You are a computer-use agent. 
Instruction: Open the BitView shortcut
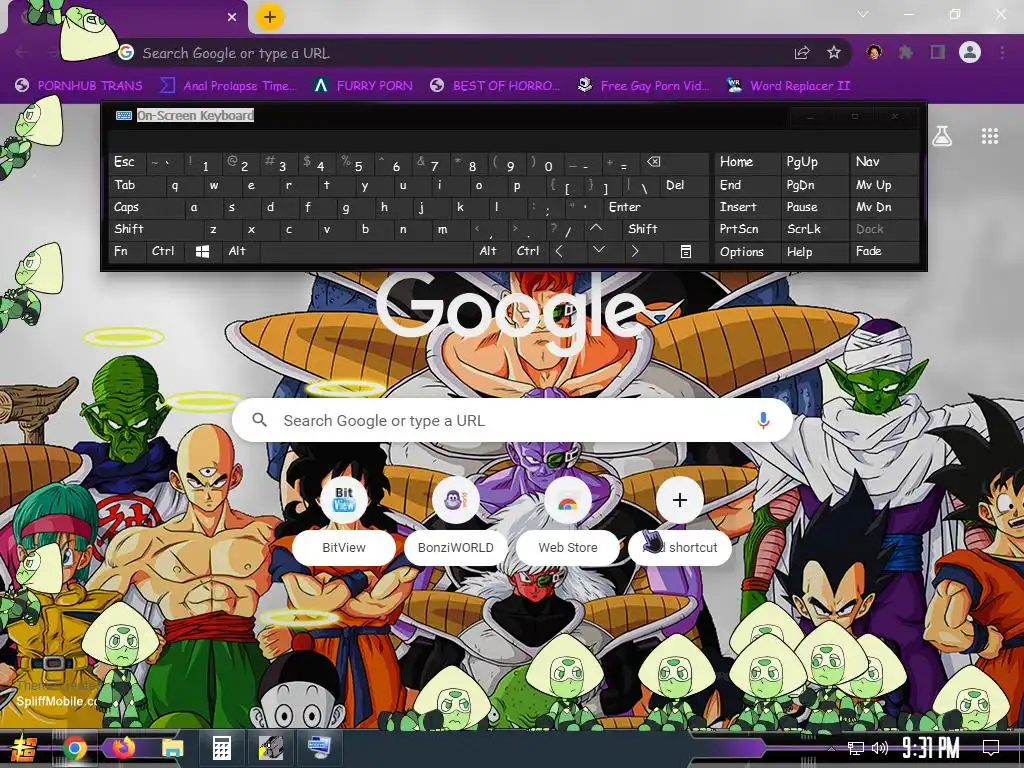(x=344, y=522)
